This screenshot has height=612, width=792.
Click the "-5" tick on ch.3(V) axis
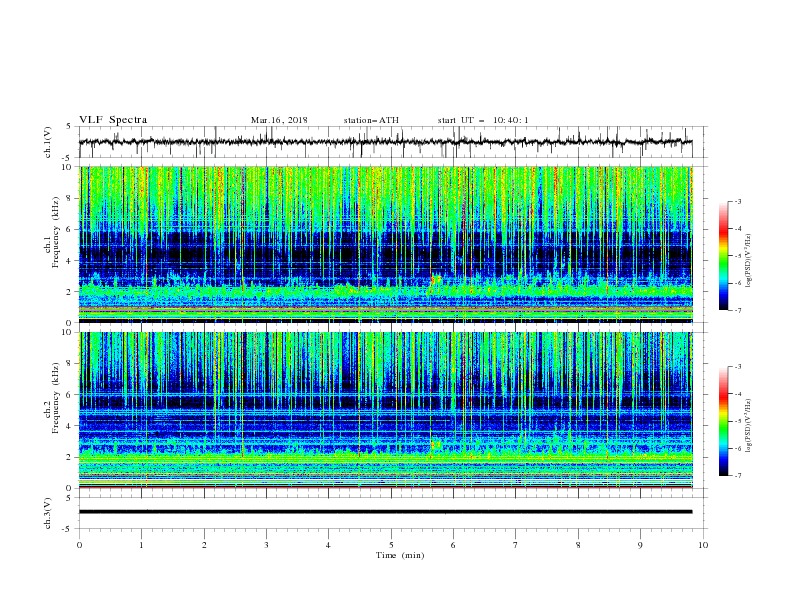coord(68,529)
